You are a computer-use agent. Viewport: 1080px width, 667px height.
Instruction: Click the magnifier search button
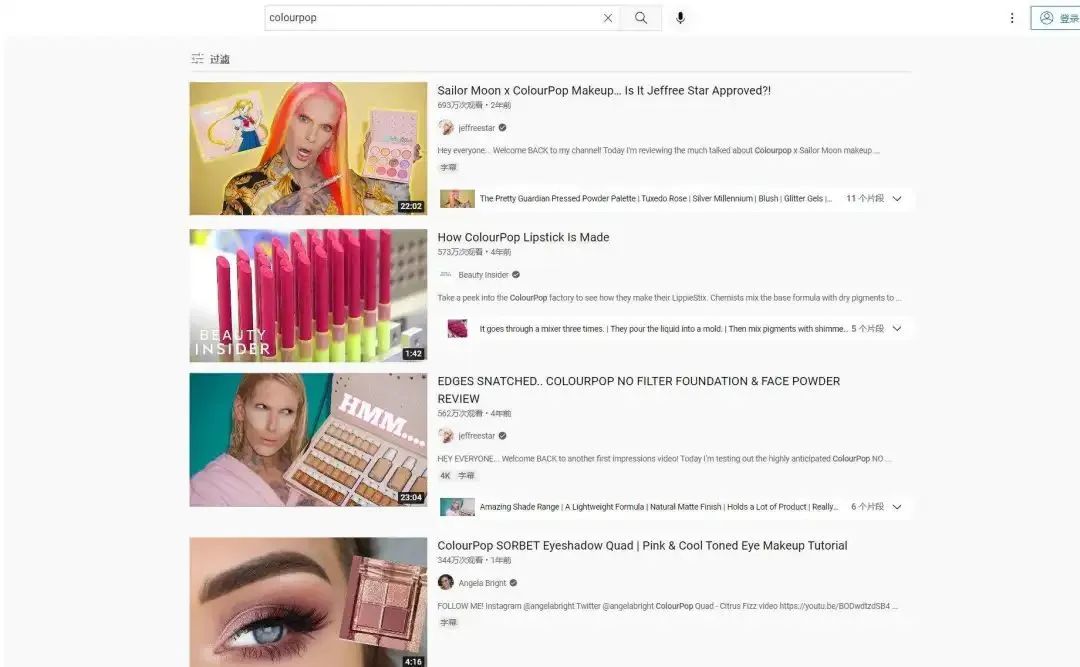[641, 18]
